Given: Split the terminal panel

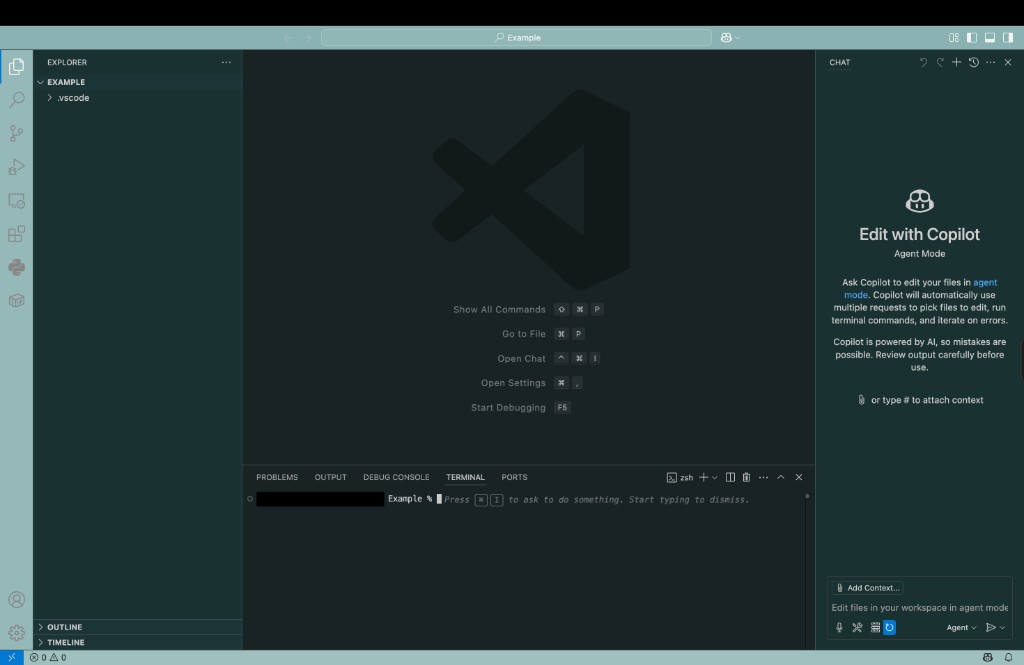Looking at the screenshot, I should coord(730,478).
